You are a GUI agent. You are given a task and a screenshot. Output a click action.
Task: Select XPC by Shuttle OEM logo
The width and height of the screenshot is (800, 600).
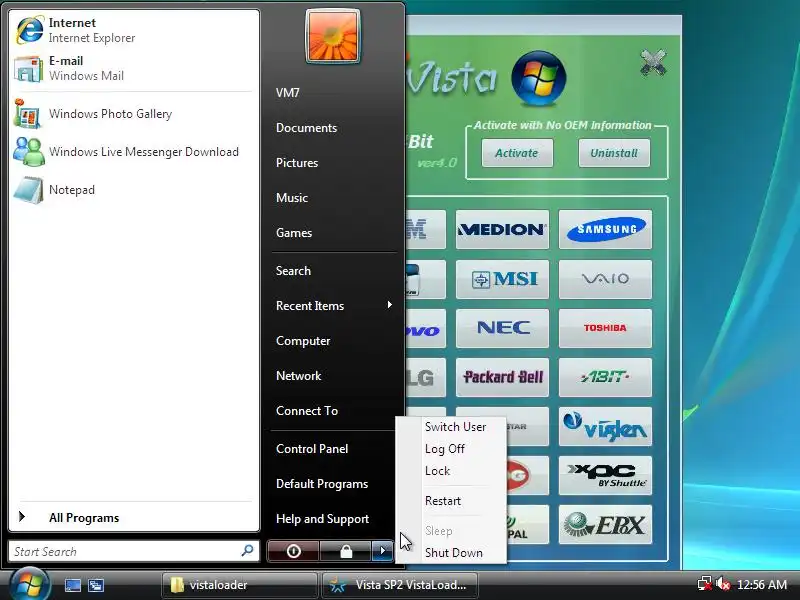point(605,476)
